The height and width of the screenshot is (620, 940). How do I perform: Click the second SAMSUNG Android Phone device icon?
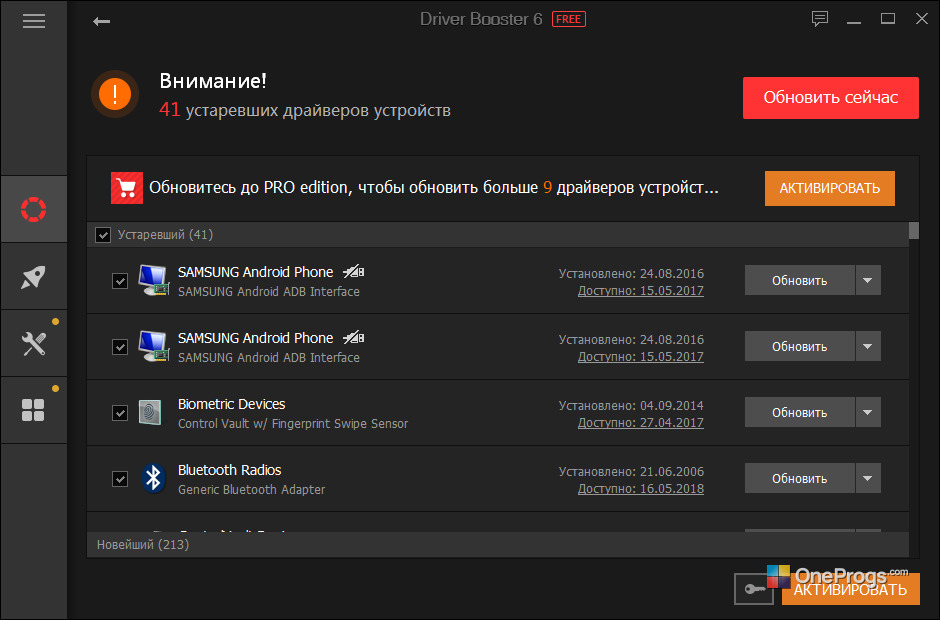(153, 346)
